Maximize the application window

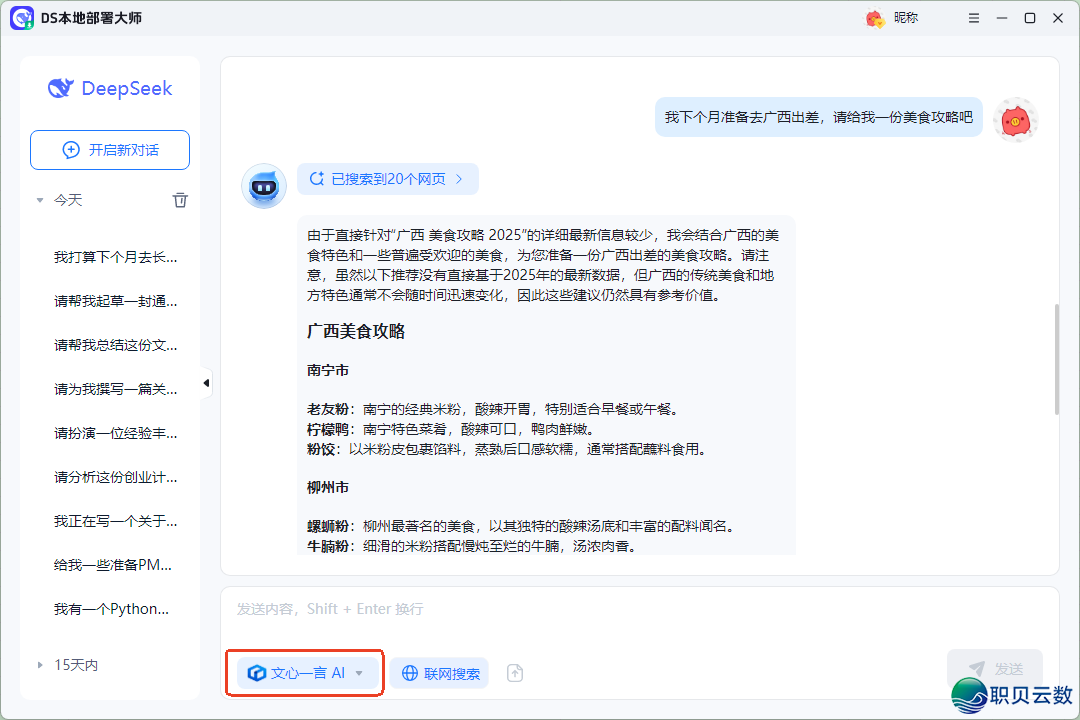pyautogui.click(x=1030, y=18)
